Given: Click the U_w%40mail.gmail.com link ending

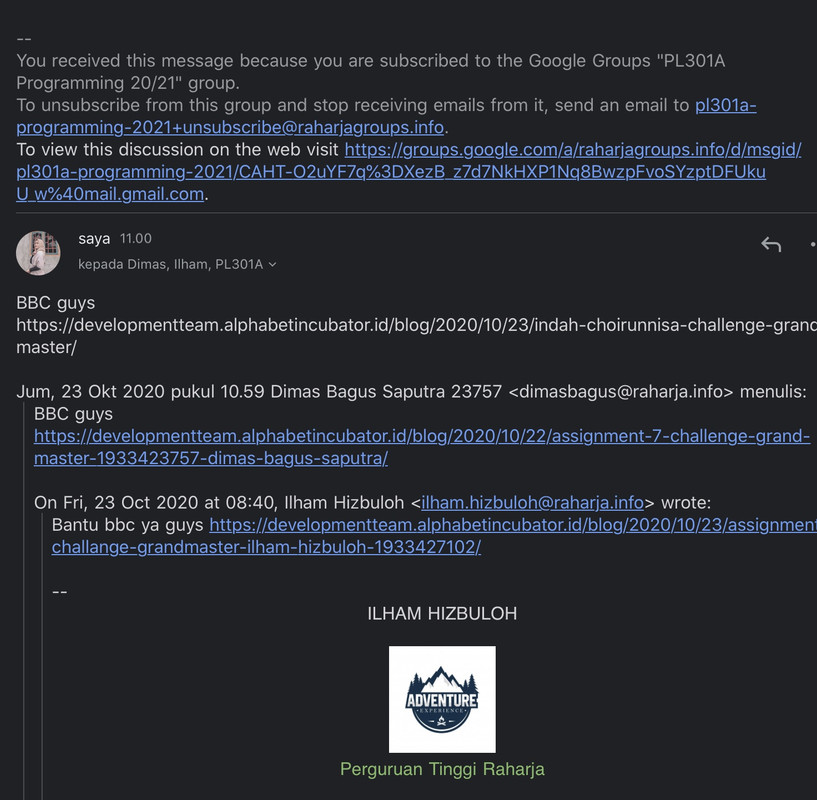Looking at the screenshot, I should 110,194.
